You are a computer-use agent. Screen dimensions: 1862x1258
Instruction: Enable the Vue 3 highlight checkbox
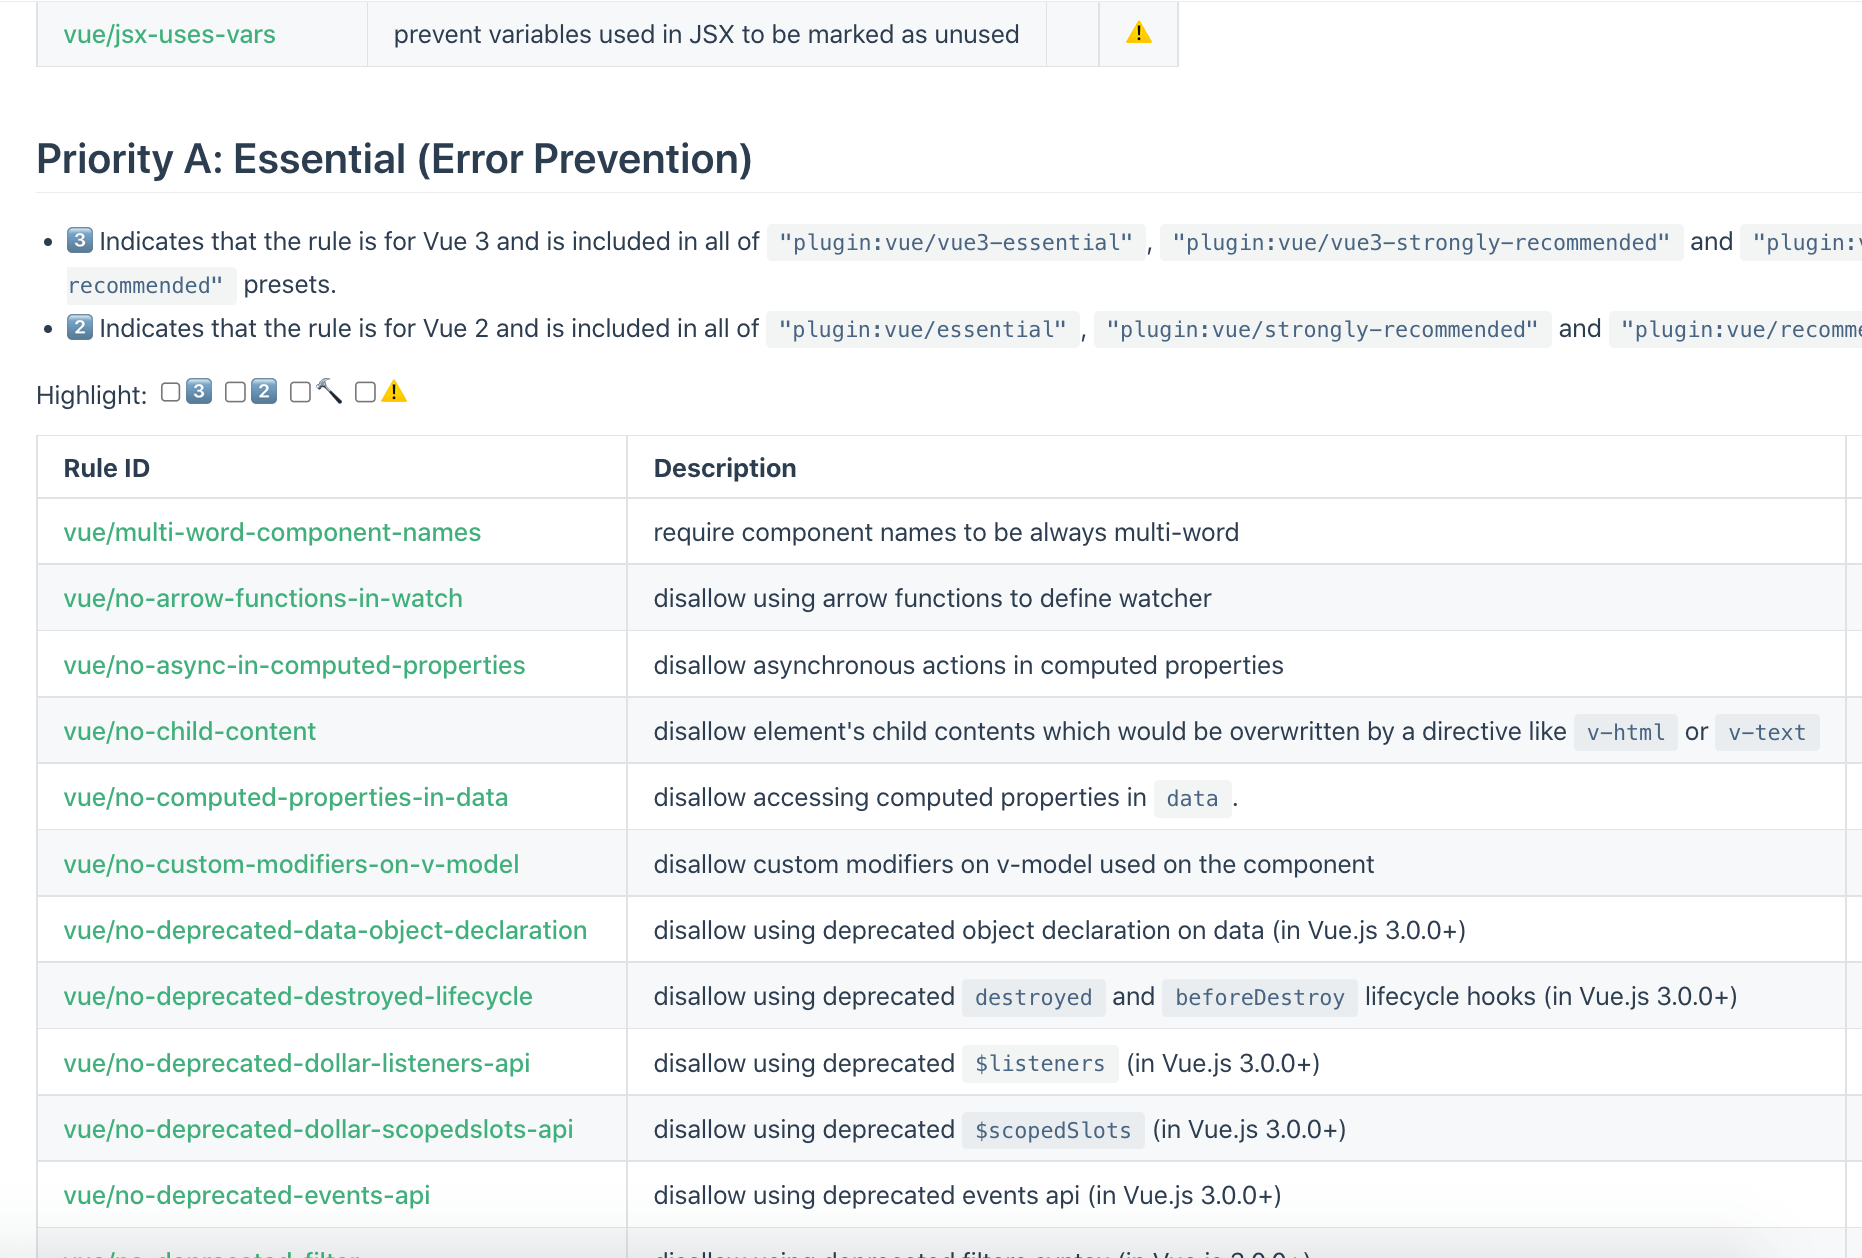click(x=171, y=392)
